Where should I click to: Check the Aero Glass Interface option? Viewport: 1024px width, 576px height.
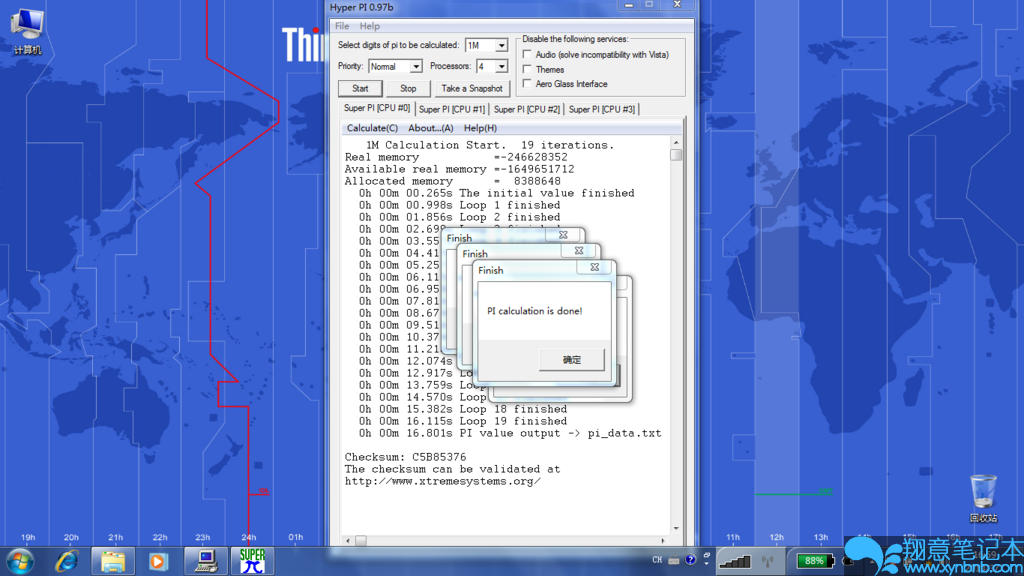coord(528,84)
